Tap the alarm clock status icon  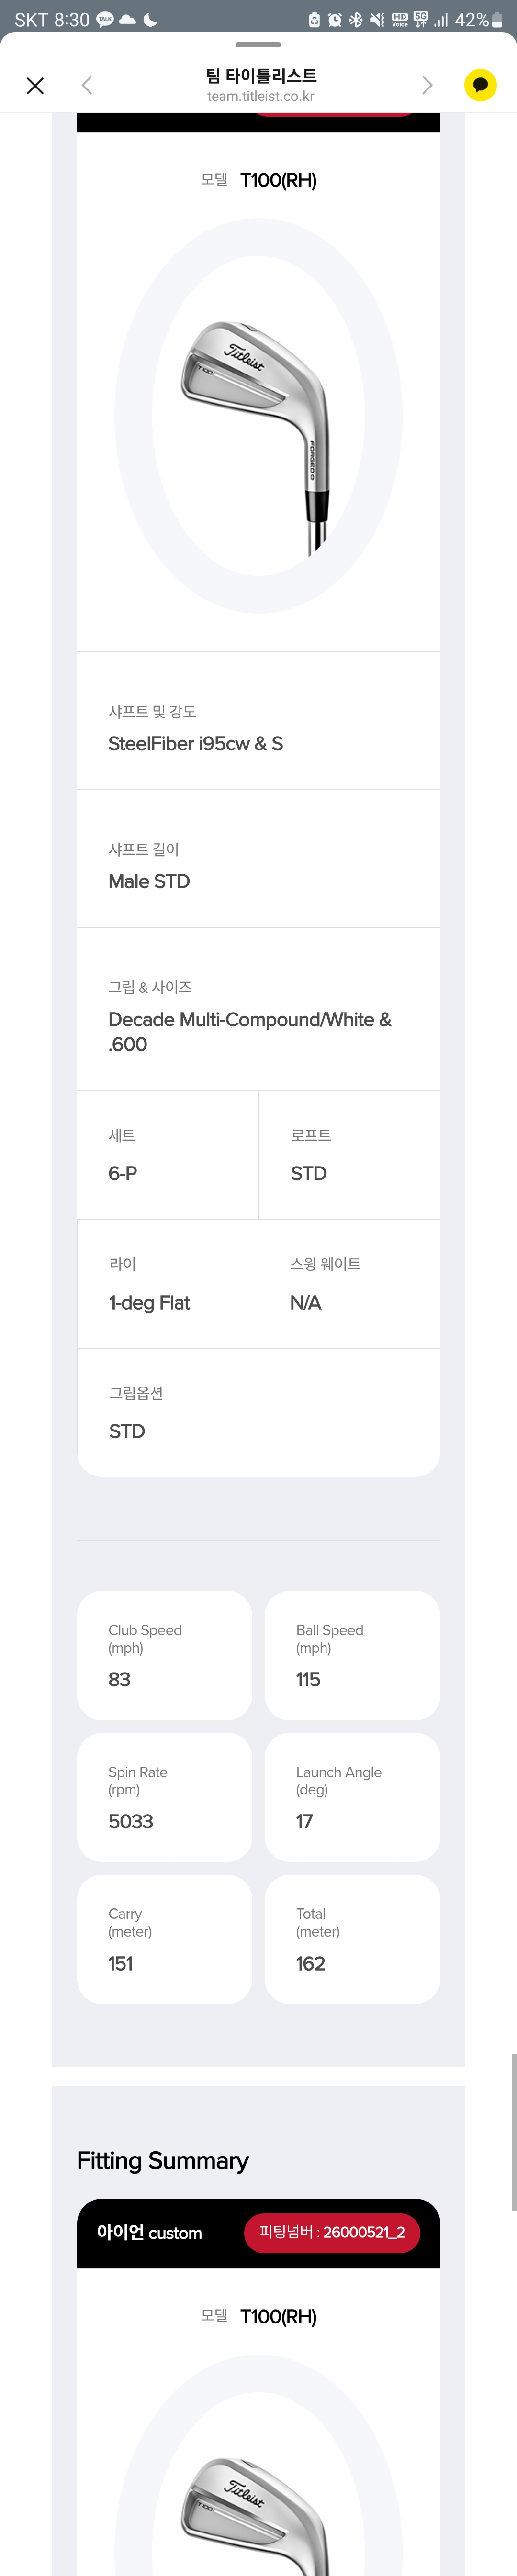point(335,20)
